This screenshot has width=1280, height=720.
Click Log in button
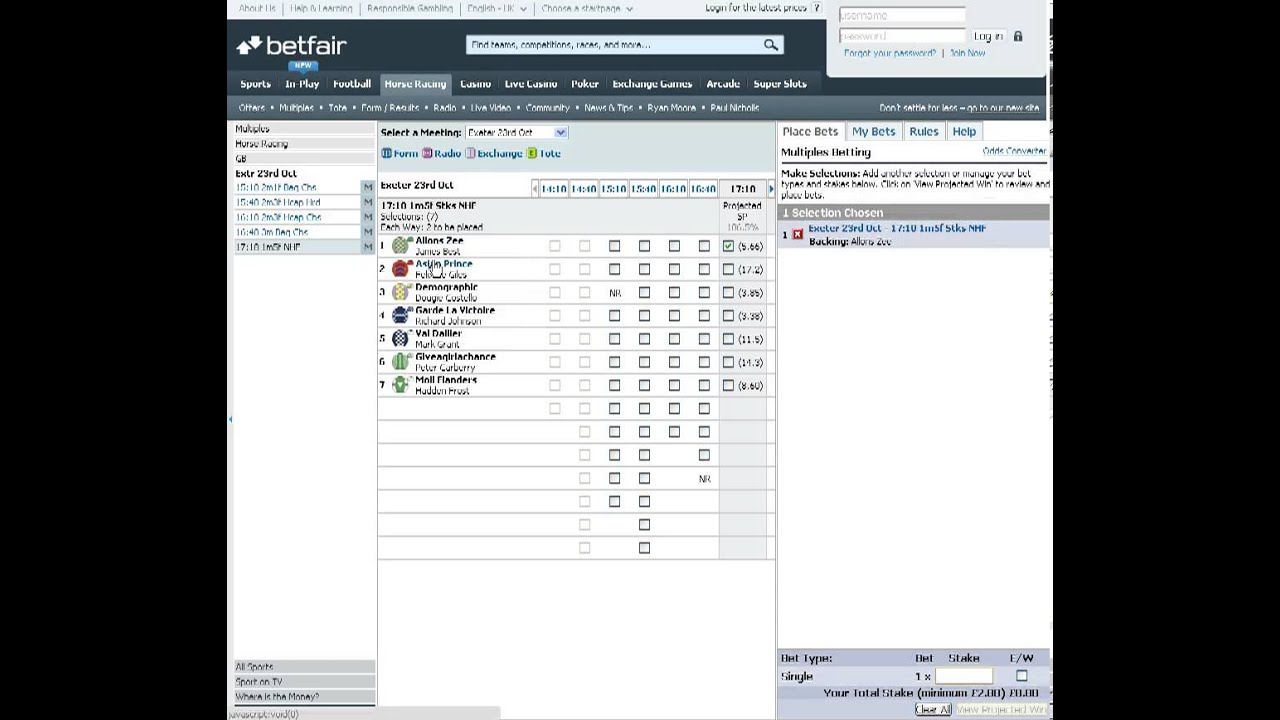point(988,36)
